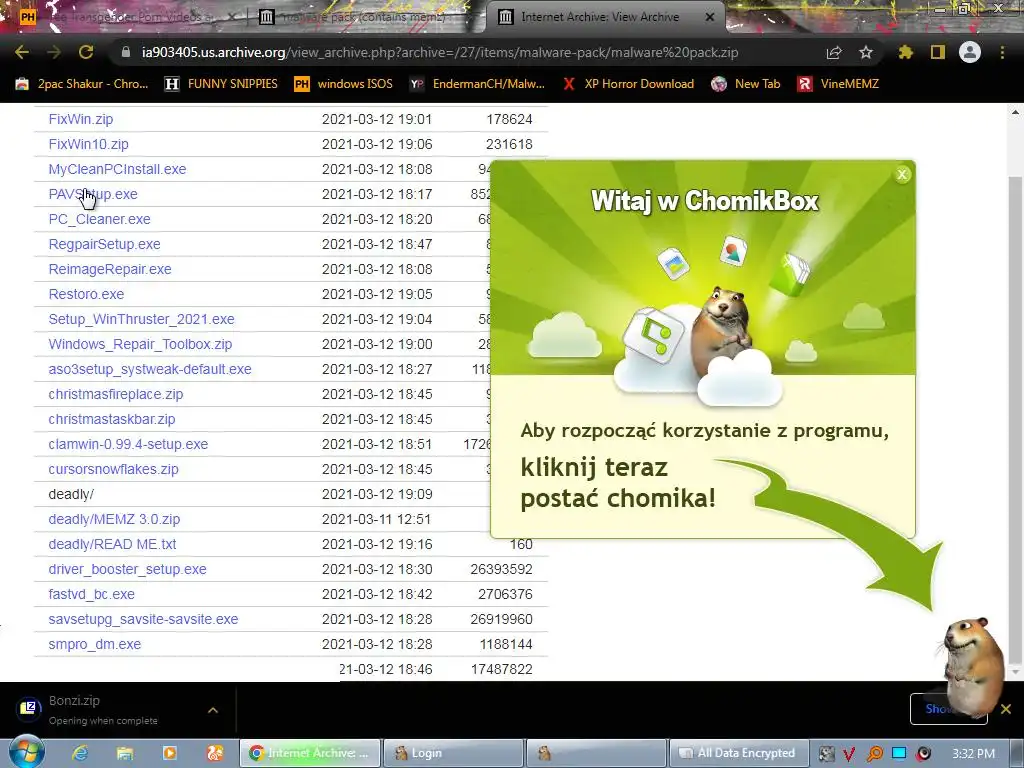This screenshot has height=768, width=1024.
Task: Open the deadly/READ ME.txt link
Action: [112, 544]
